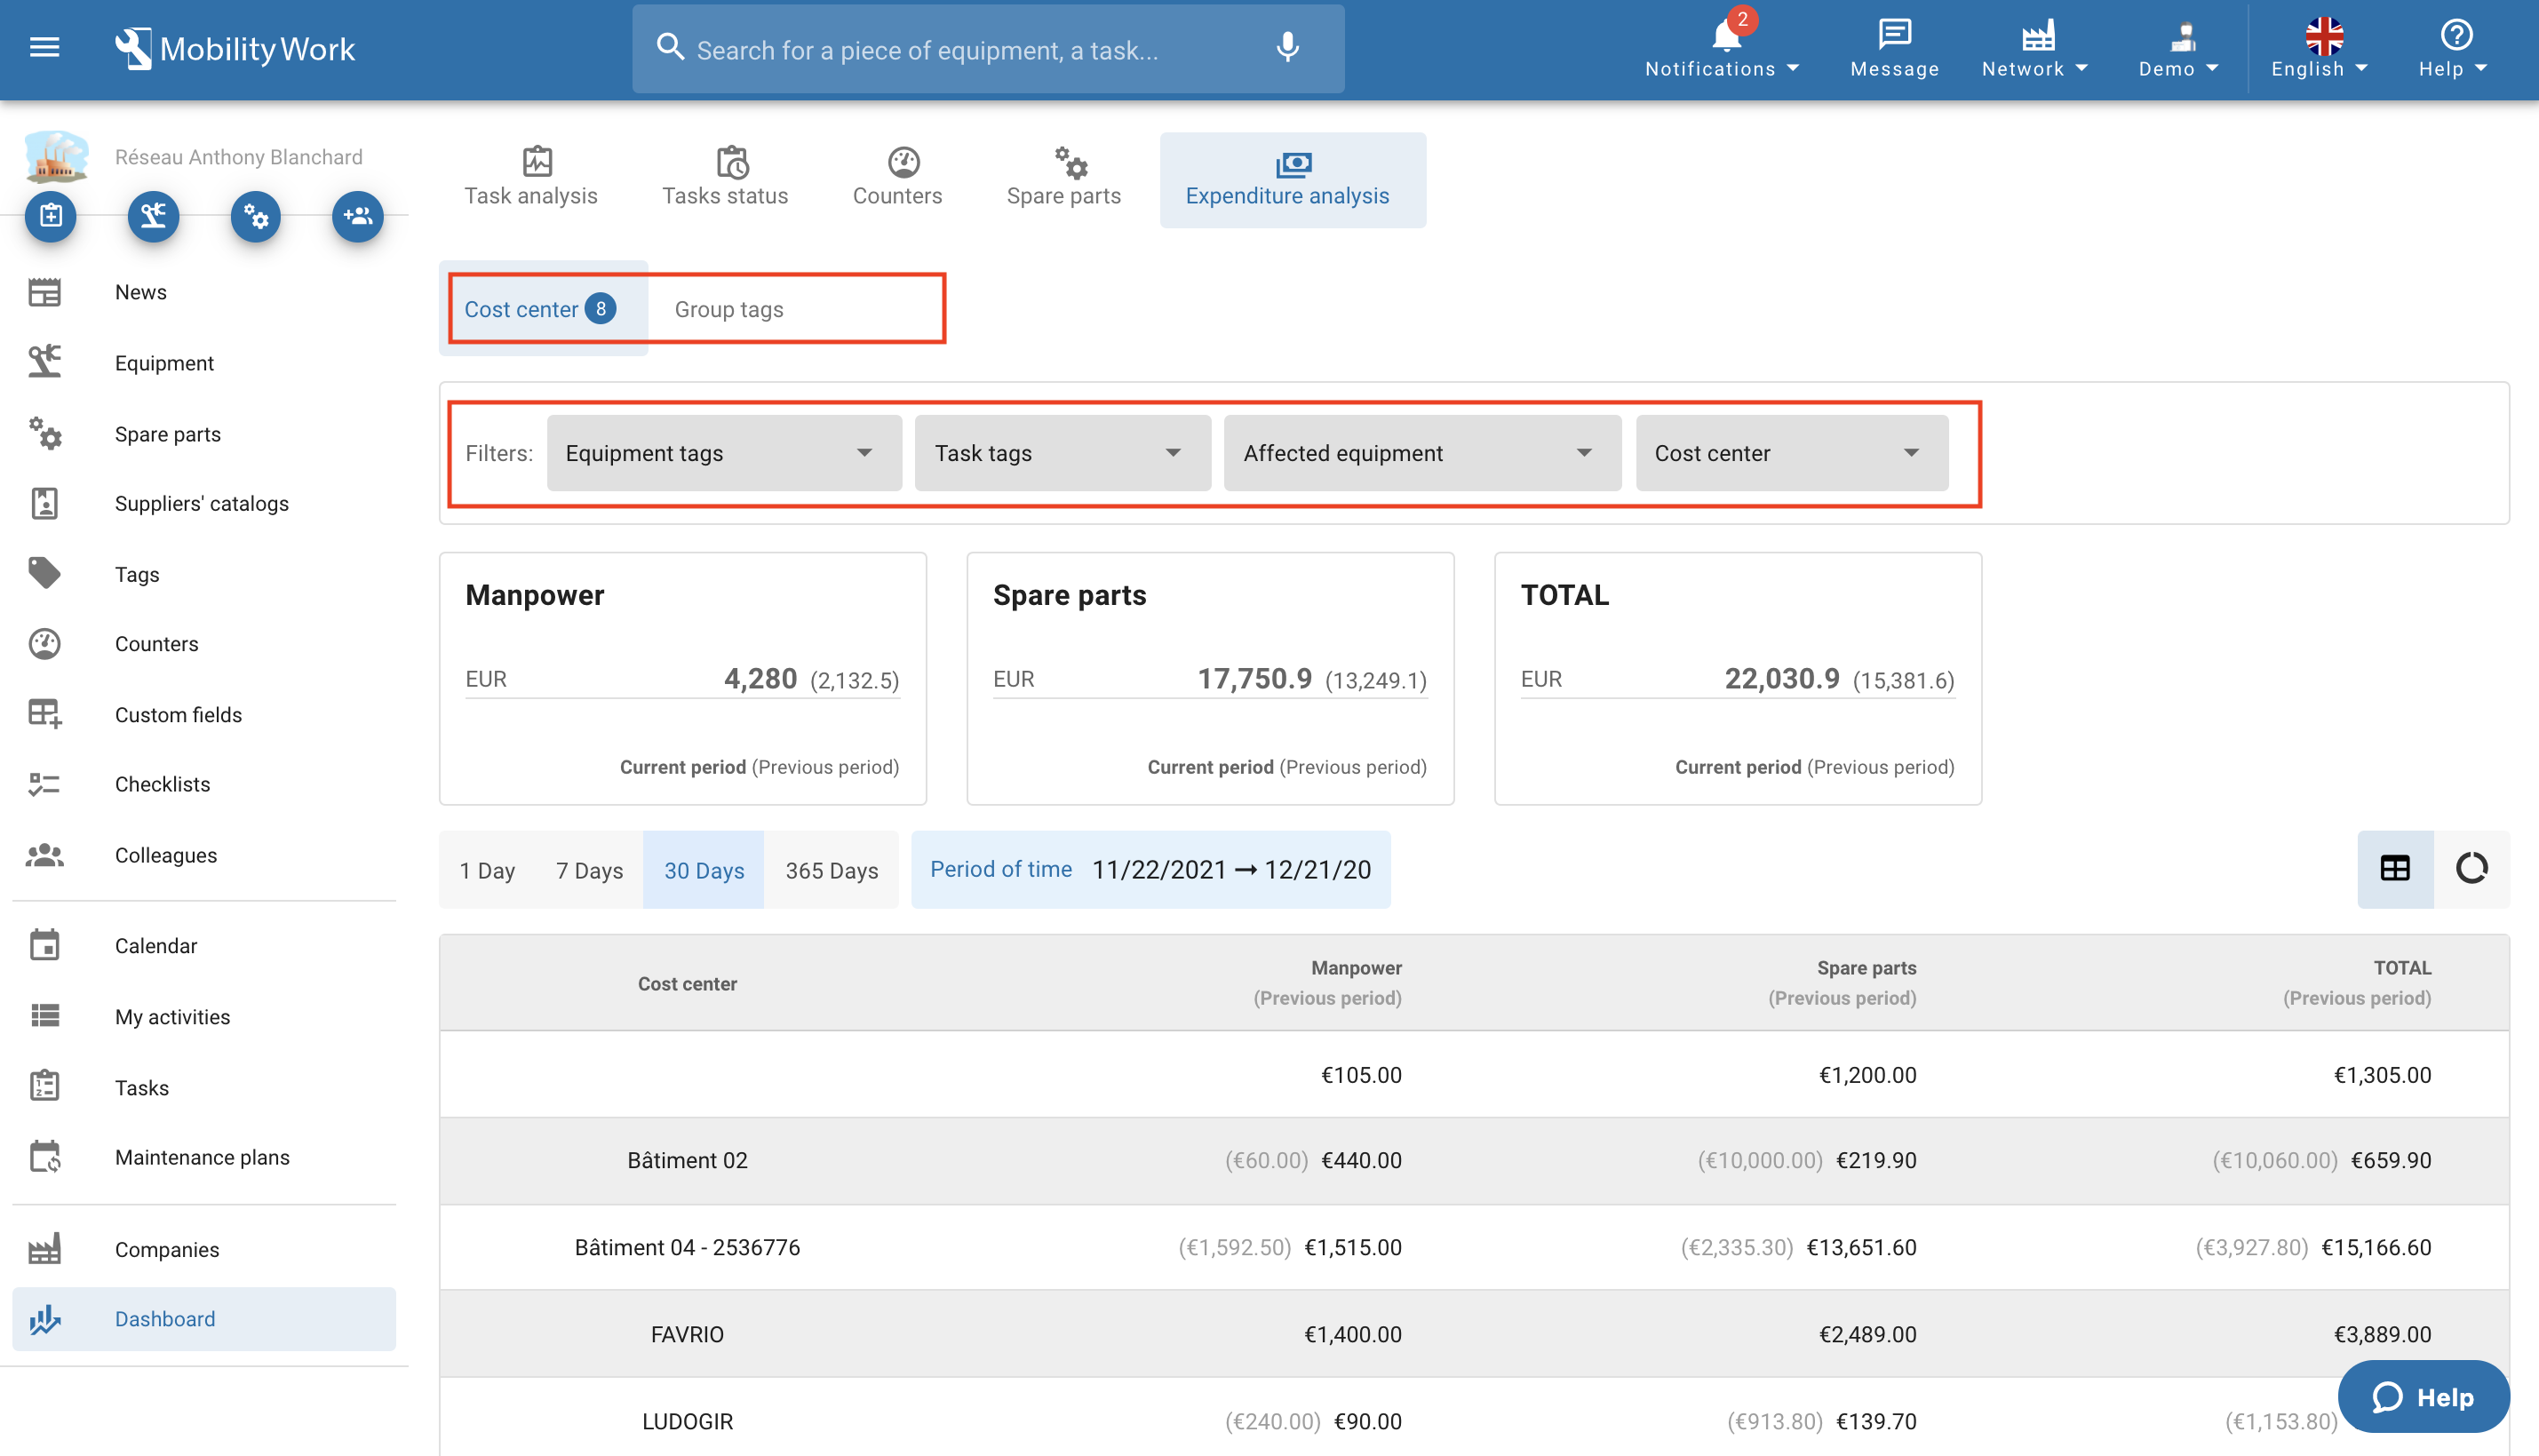Image resolution: width=2539 pixels, height=1456 pixels.
Task: Click the Colleagues people sidebar icon
Action: [x=44, y=855]
